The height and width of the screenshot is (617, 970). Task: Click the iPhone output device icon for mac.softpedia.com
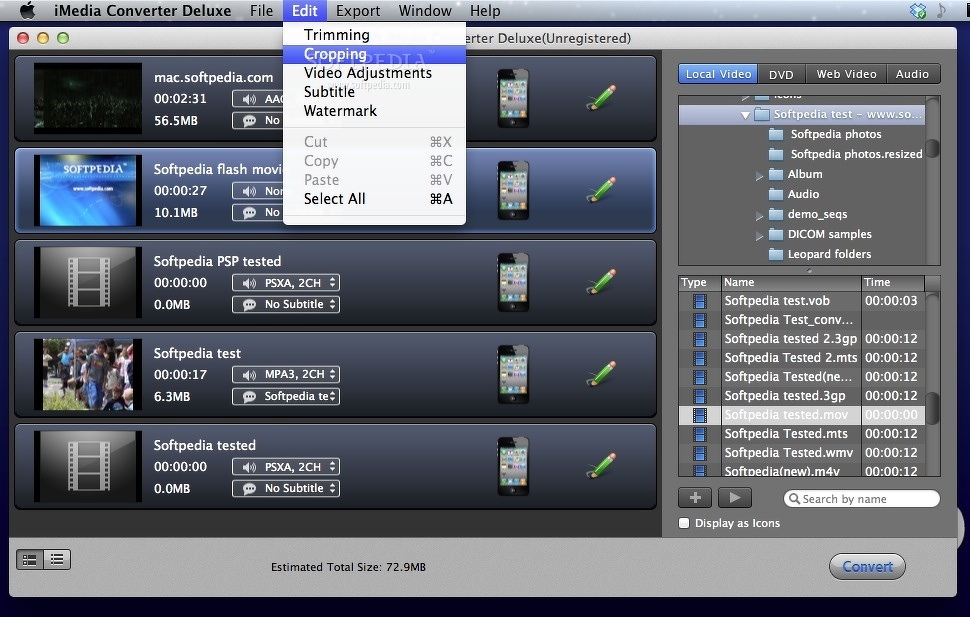coord(513,98)
